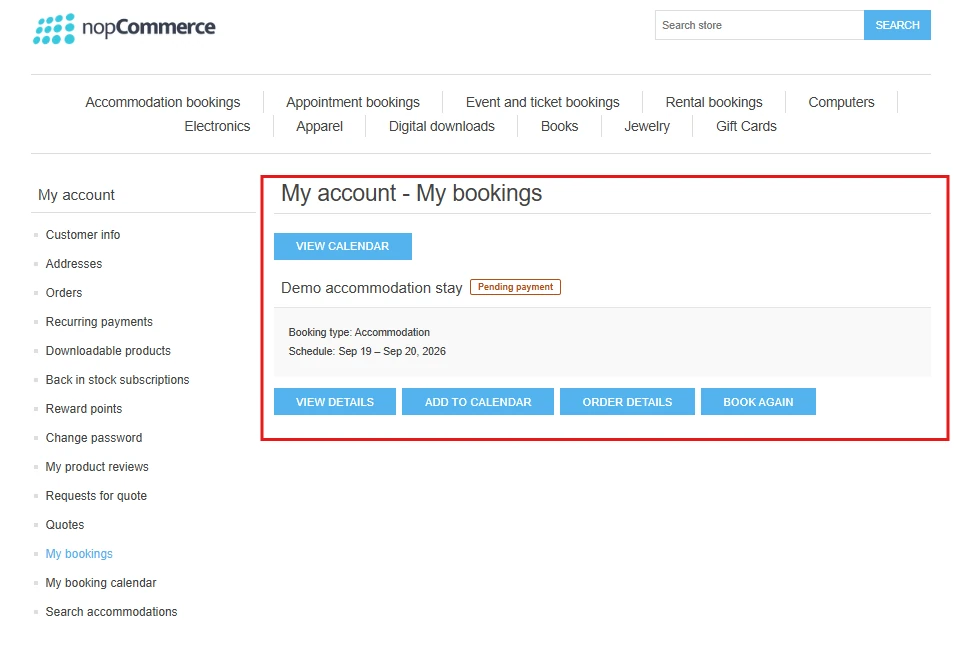Open the Jewelry category
The image size is (972, 647).
click(647, 126)
